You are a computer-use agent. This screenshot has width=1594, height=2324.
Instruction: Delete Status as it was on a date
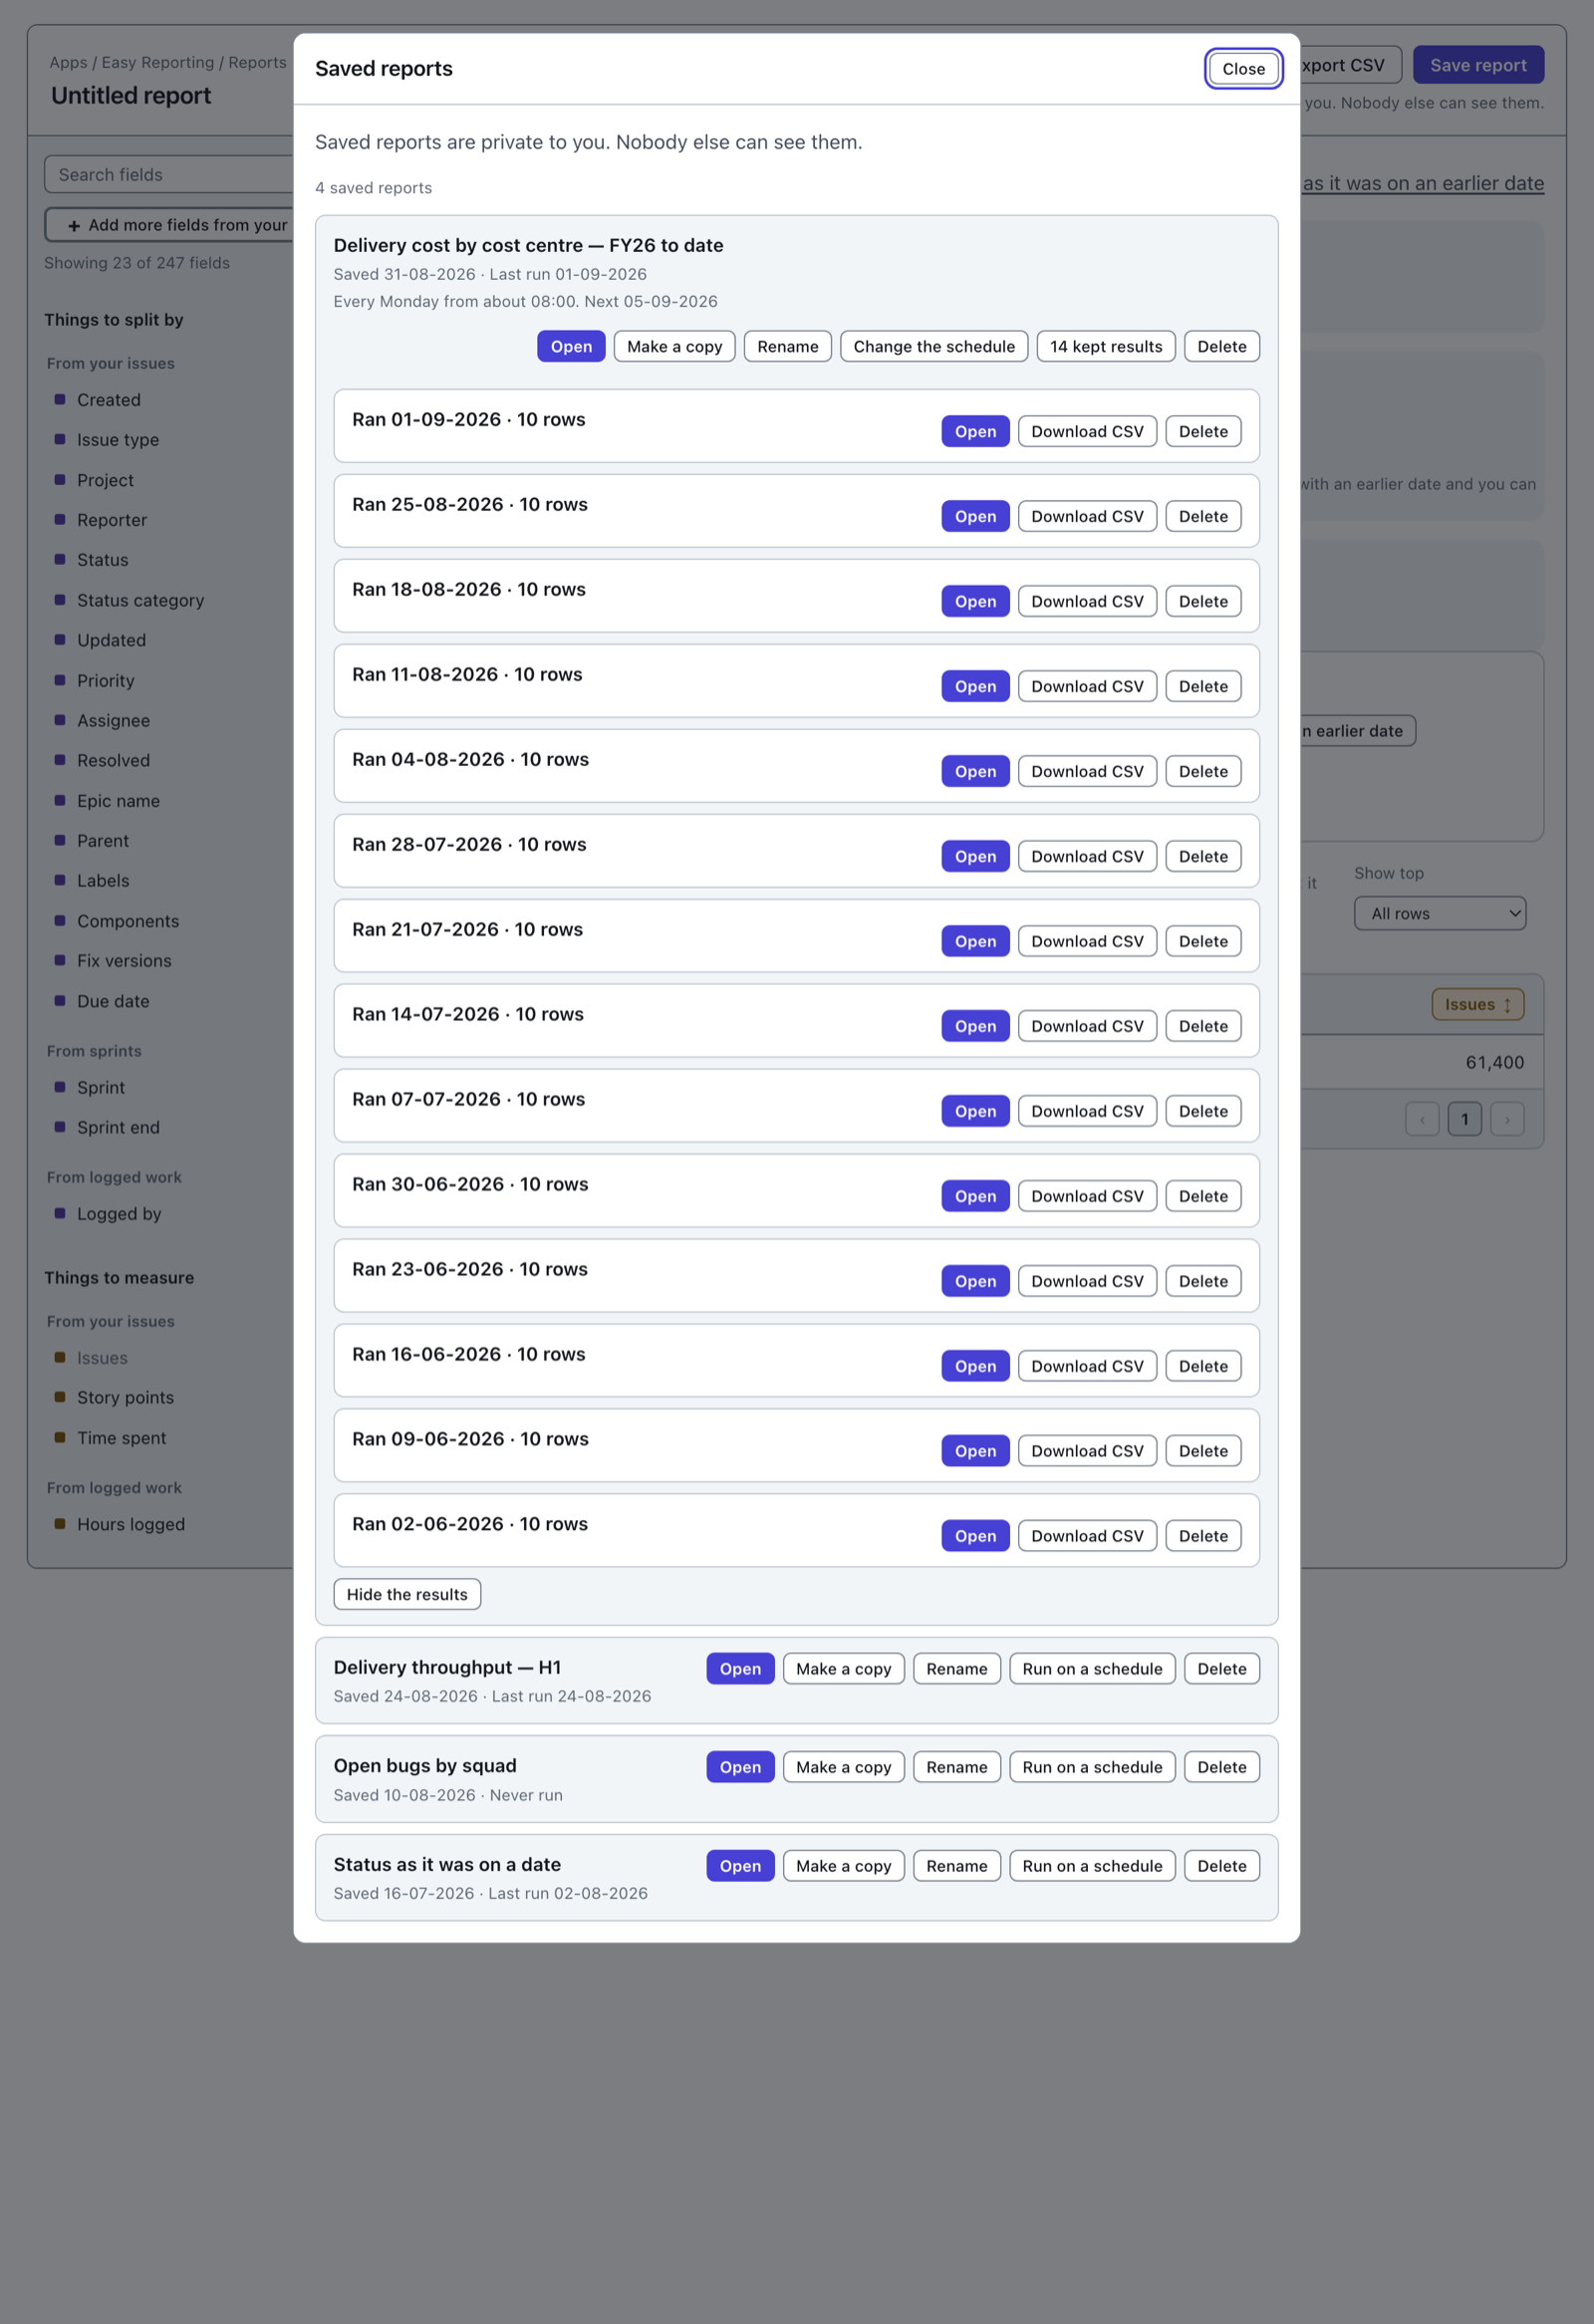(x=1221, y=1866)
